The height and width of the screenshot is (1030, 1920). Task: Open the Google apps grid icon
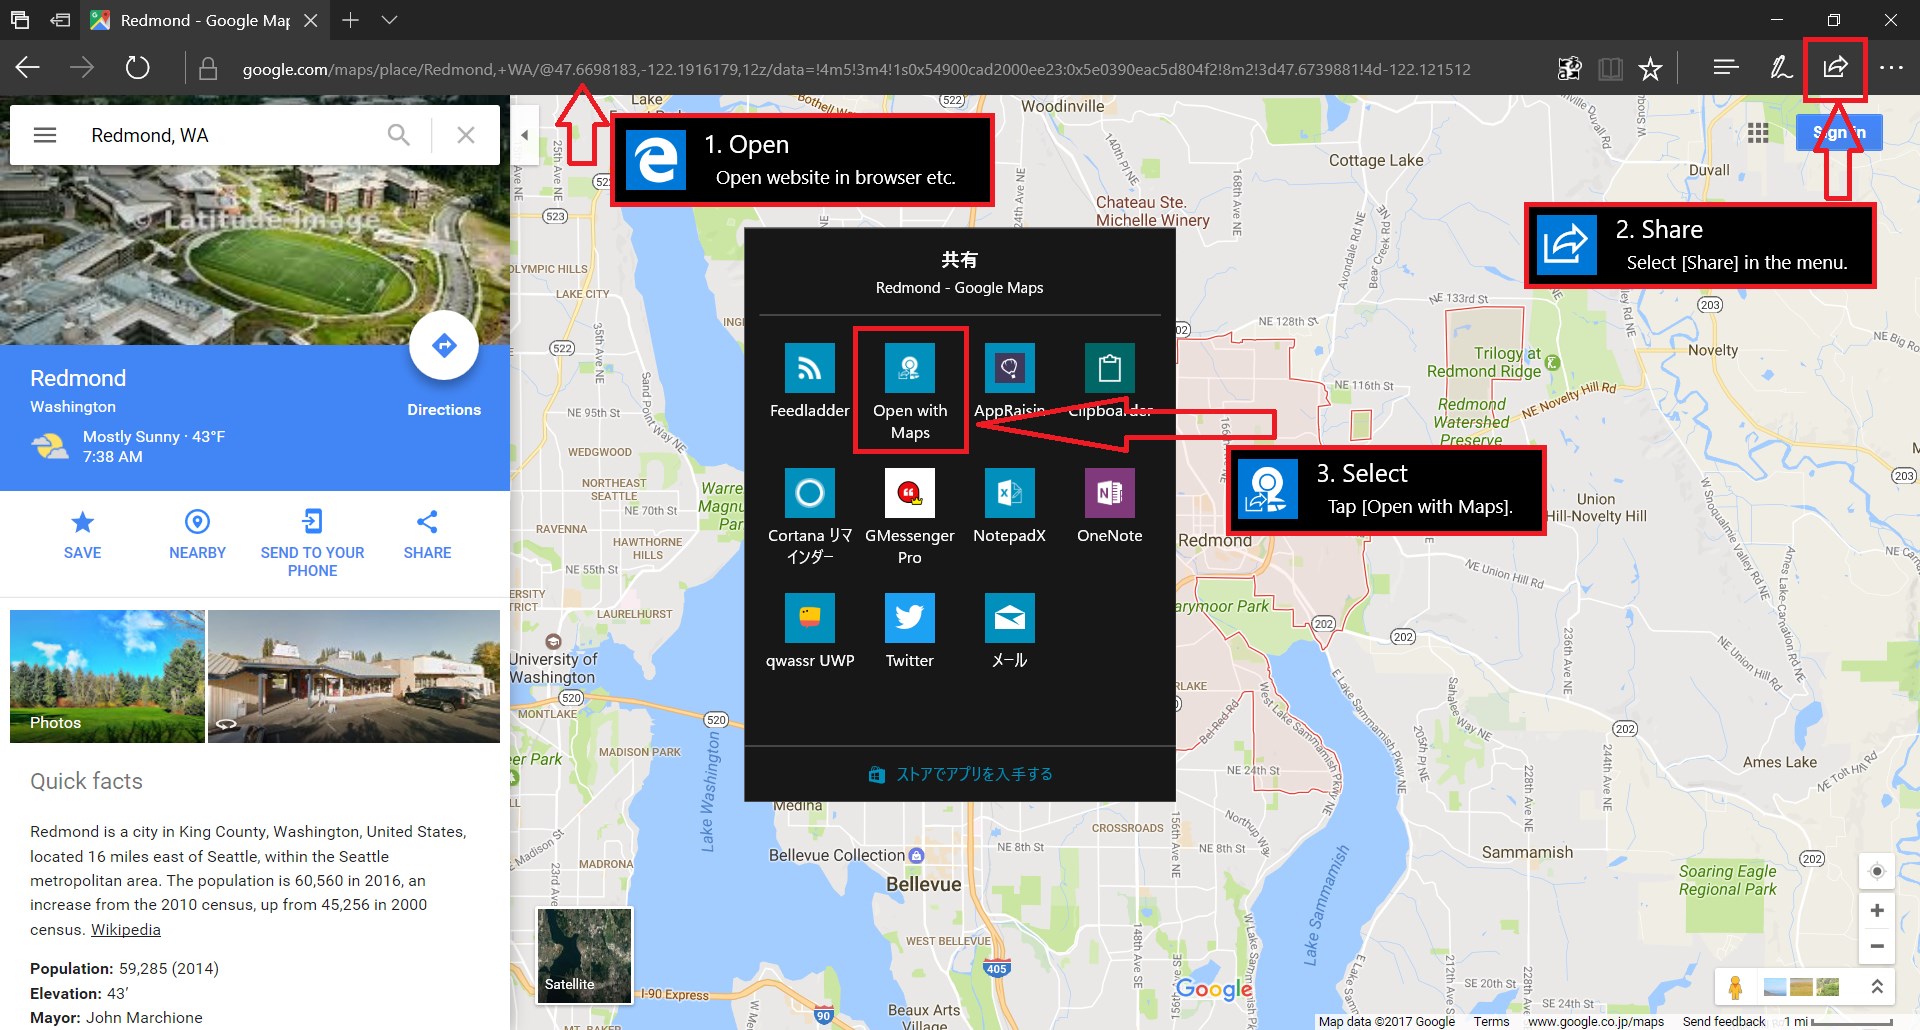[x=1758, y=133]
